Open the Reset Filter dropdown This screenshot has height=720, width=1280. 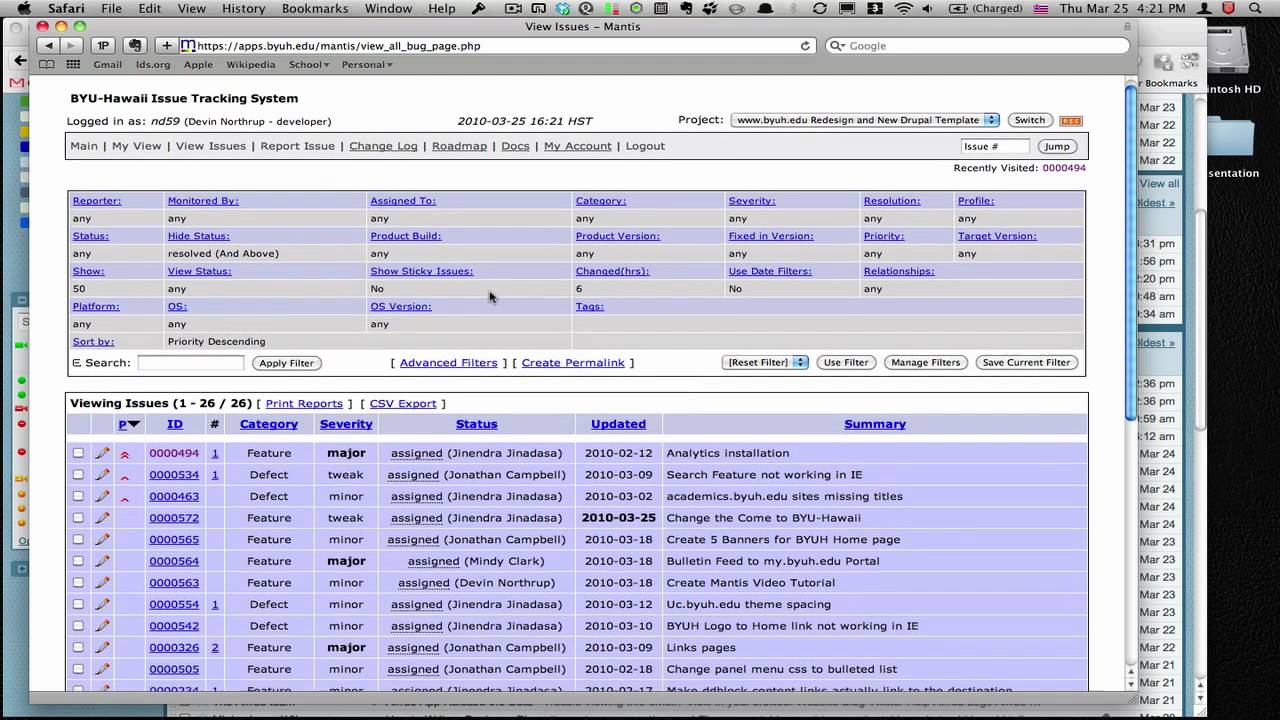pos(765,363)
